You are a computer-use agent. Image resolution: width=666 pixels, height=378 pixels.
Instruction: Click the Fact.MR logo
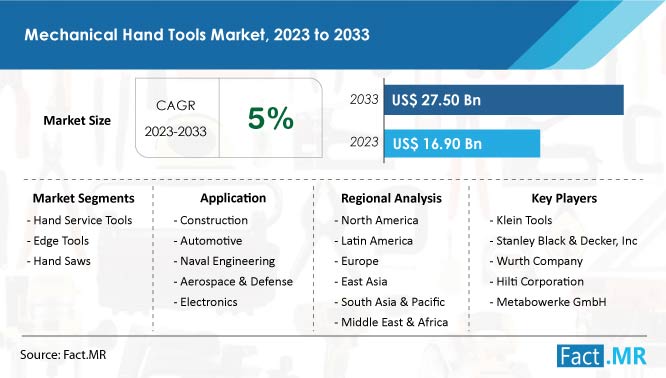[x=602, y=355]
